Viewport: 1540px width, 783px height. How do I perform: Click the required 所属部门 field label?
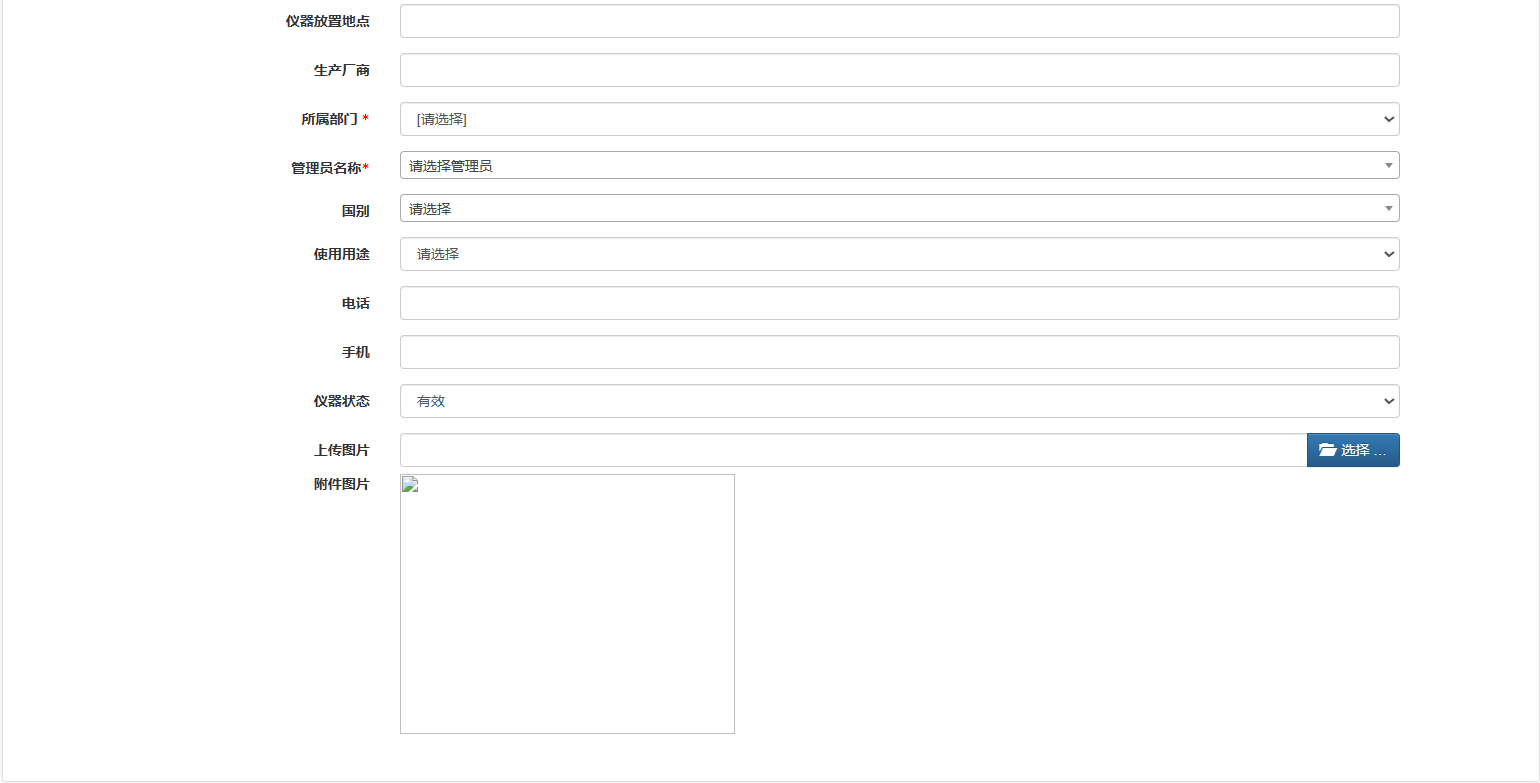point(334,118)
